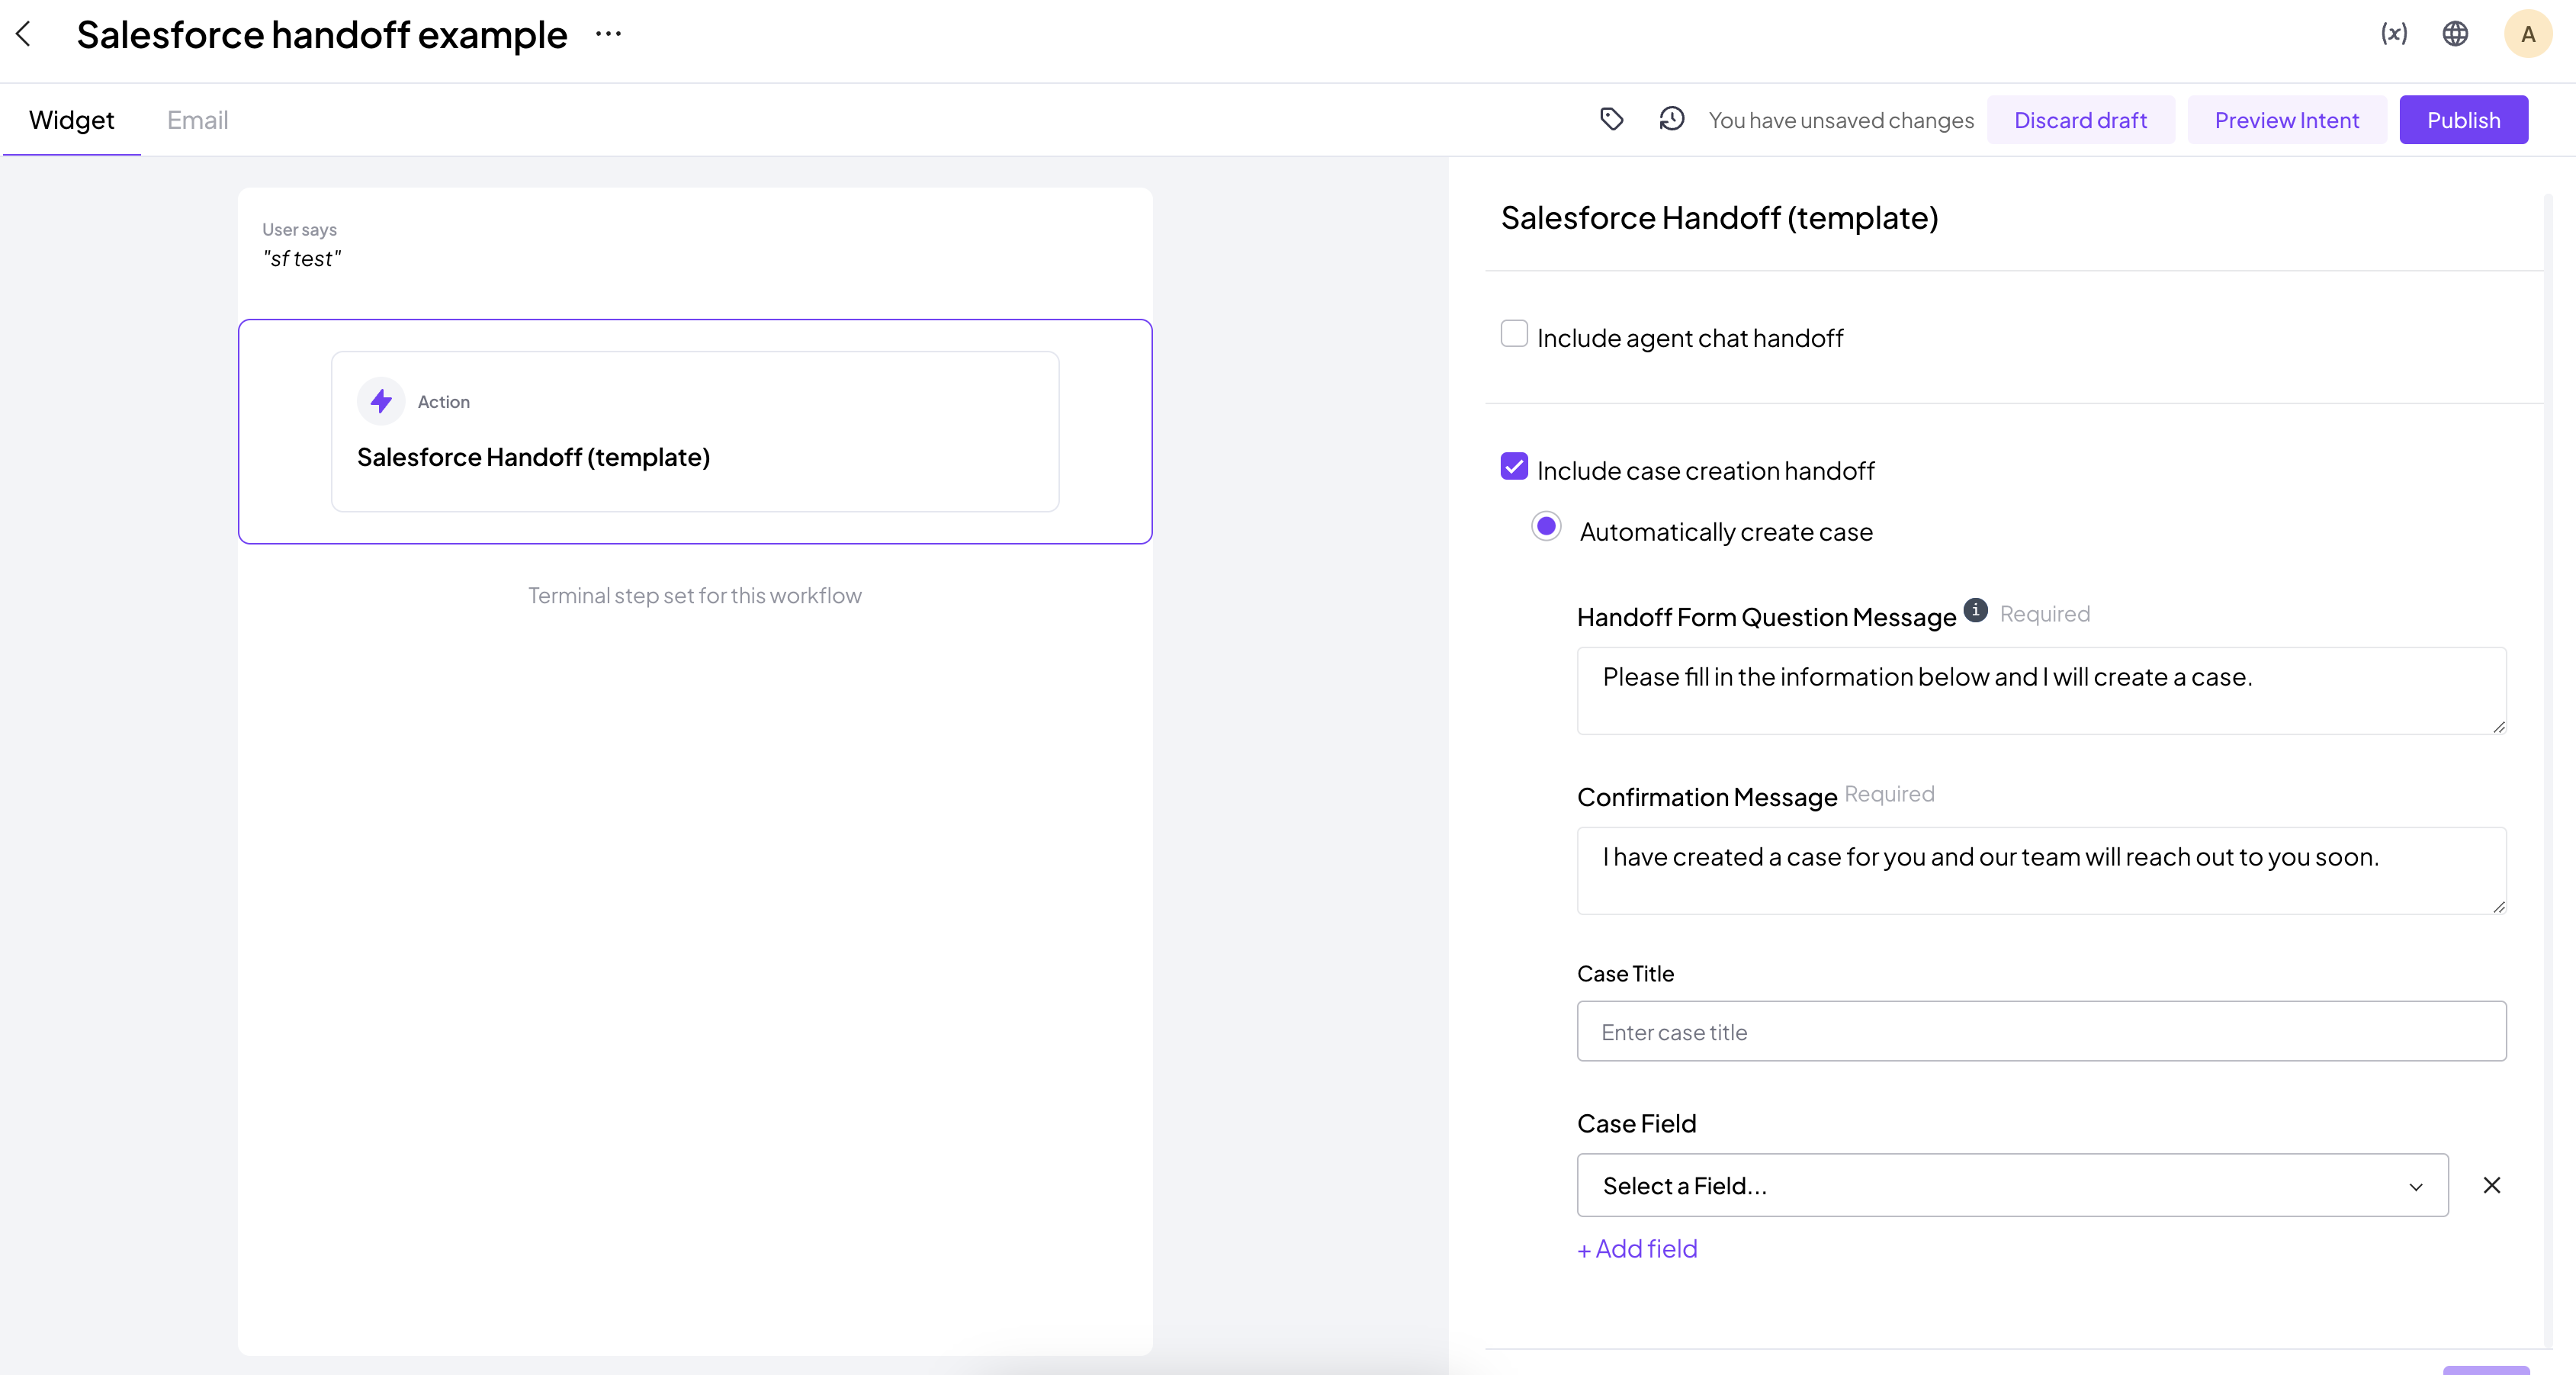The height and width of the screenshot is (1375, 2576).
Task: Click the Salesforce handoff example title
Action: click(322, 35)
